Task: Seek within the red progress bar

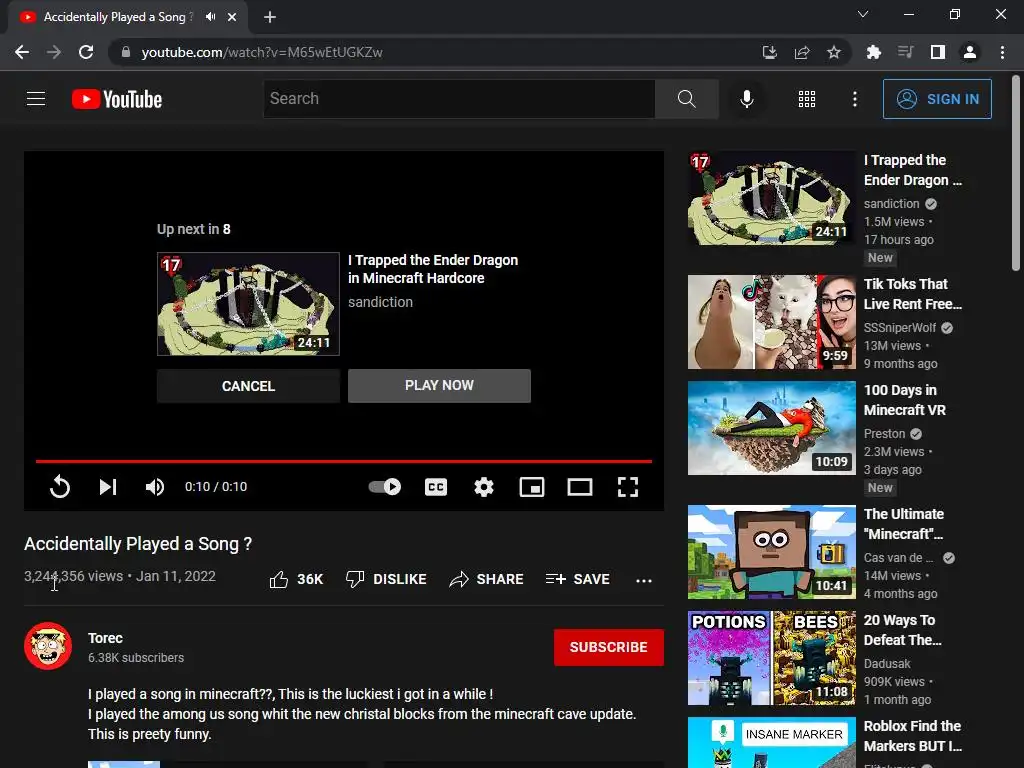Action: click(x=344, y=461)
